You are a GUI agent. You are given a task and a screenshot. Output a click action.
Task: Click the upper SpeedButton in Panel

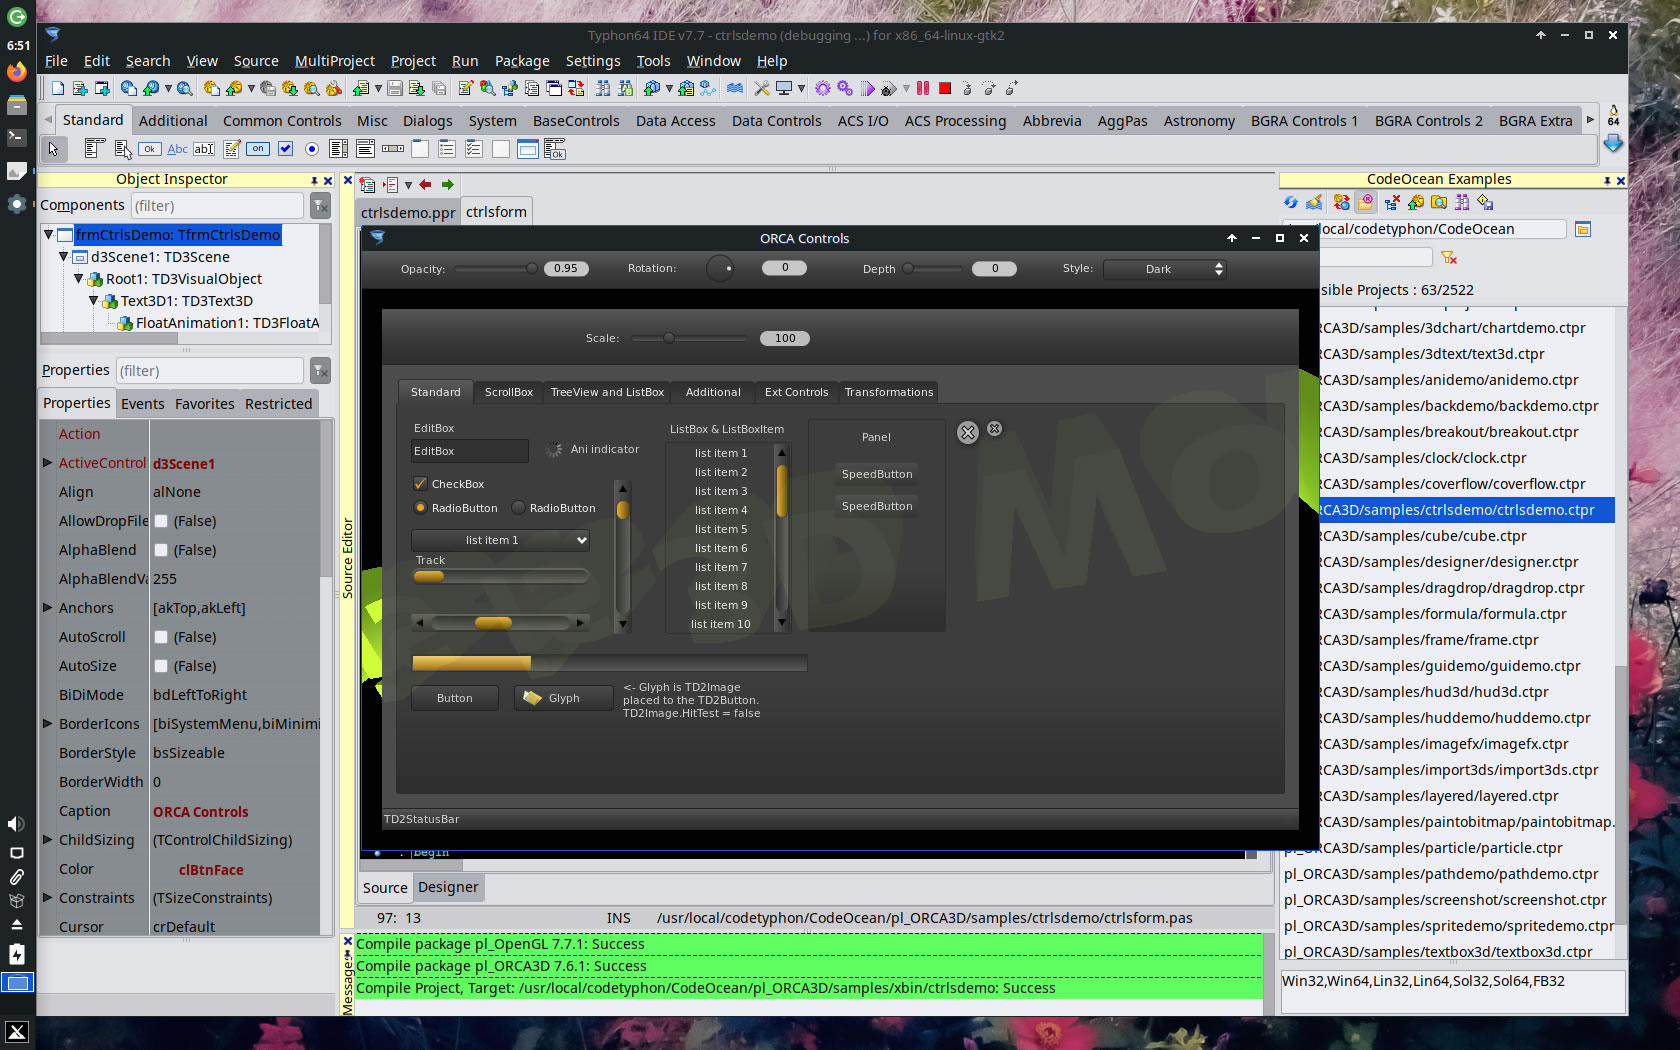click(877, 474)
